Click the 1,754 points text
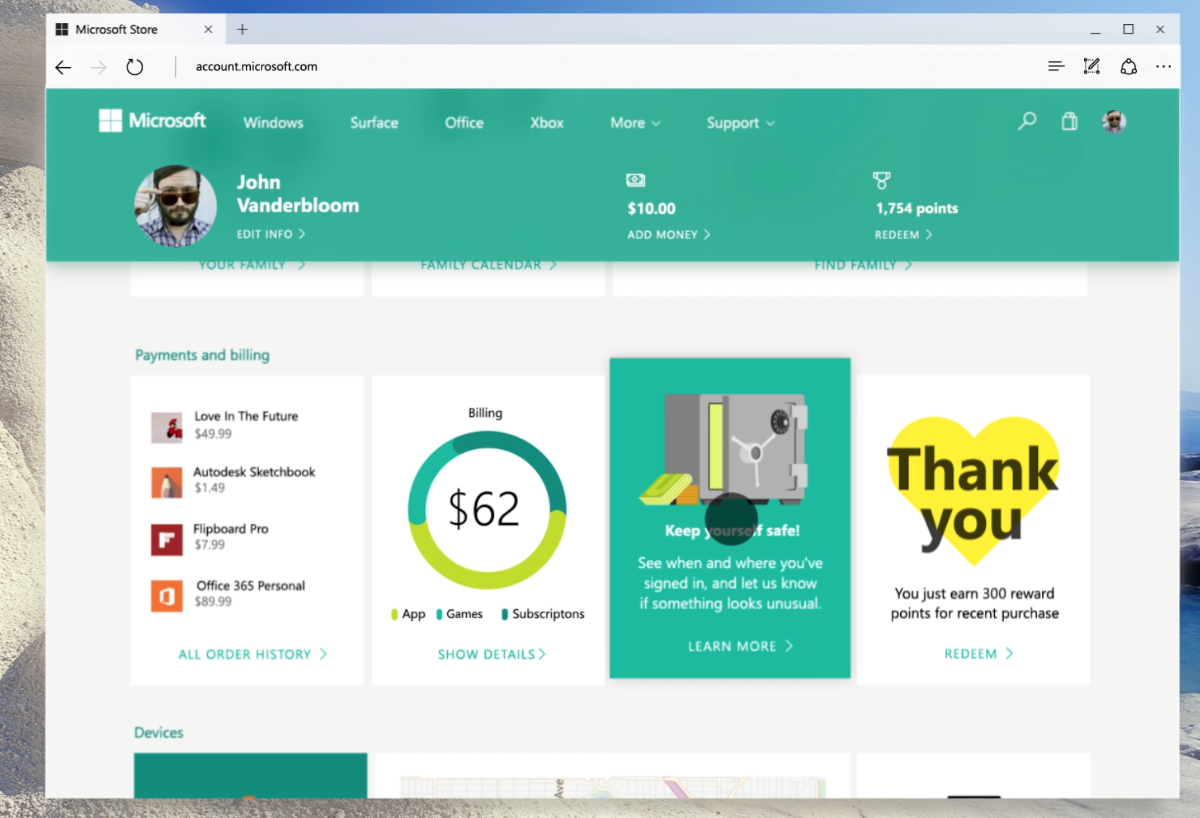This screenshot has width=1200, height=818. click(917, 209)
